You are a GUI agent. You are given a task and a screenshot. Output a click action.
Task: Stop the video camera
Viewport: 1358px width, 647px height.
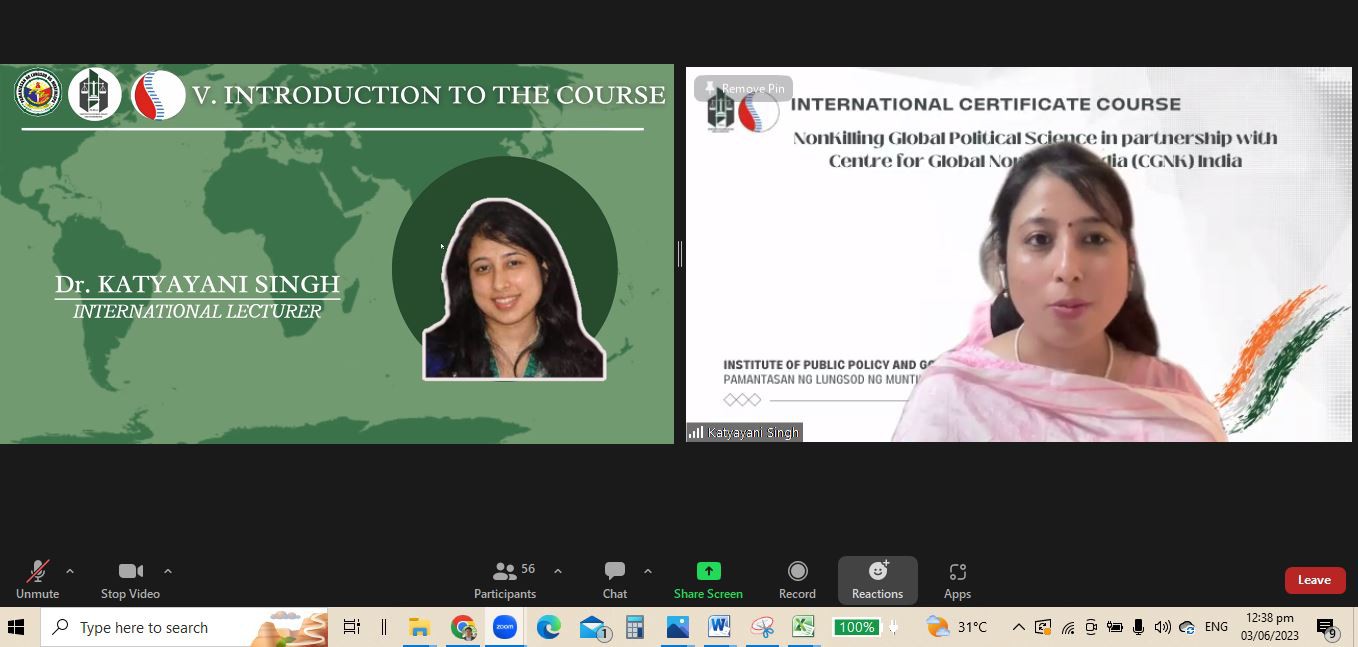coord(130,580)
